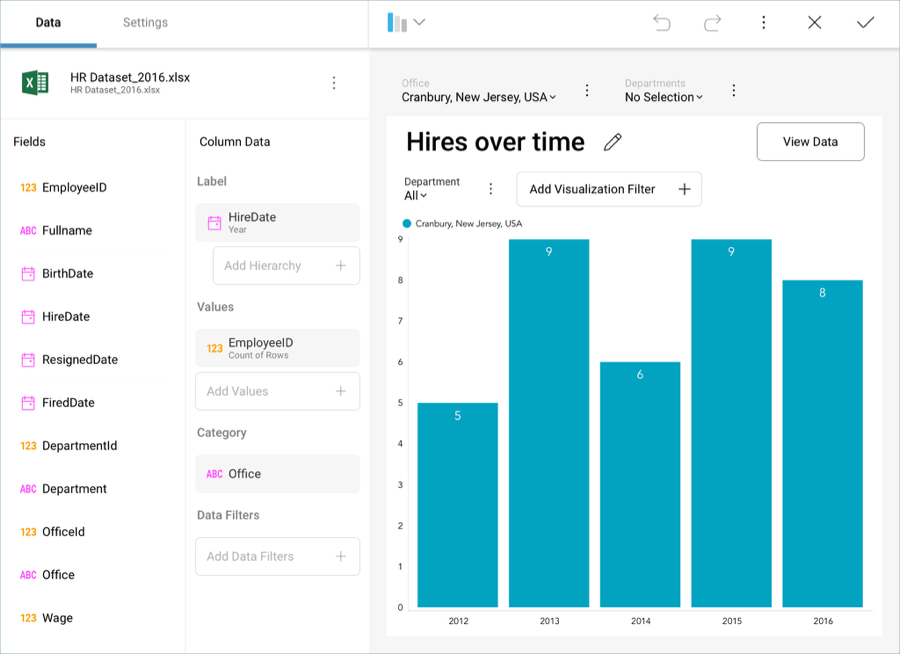
Task: Open options menu for HR Dataset_2016.xlsx
Action: [334, 83]
